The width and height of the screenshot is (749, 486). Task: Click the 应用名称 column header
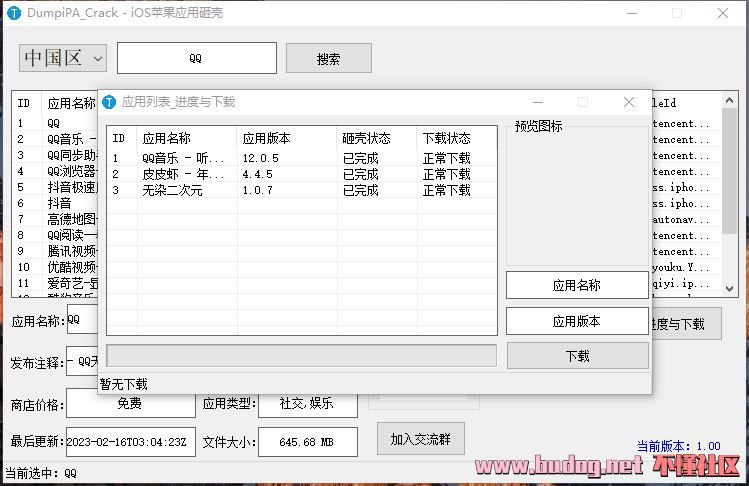pos(185,138)
